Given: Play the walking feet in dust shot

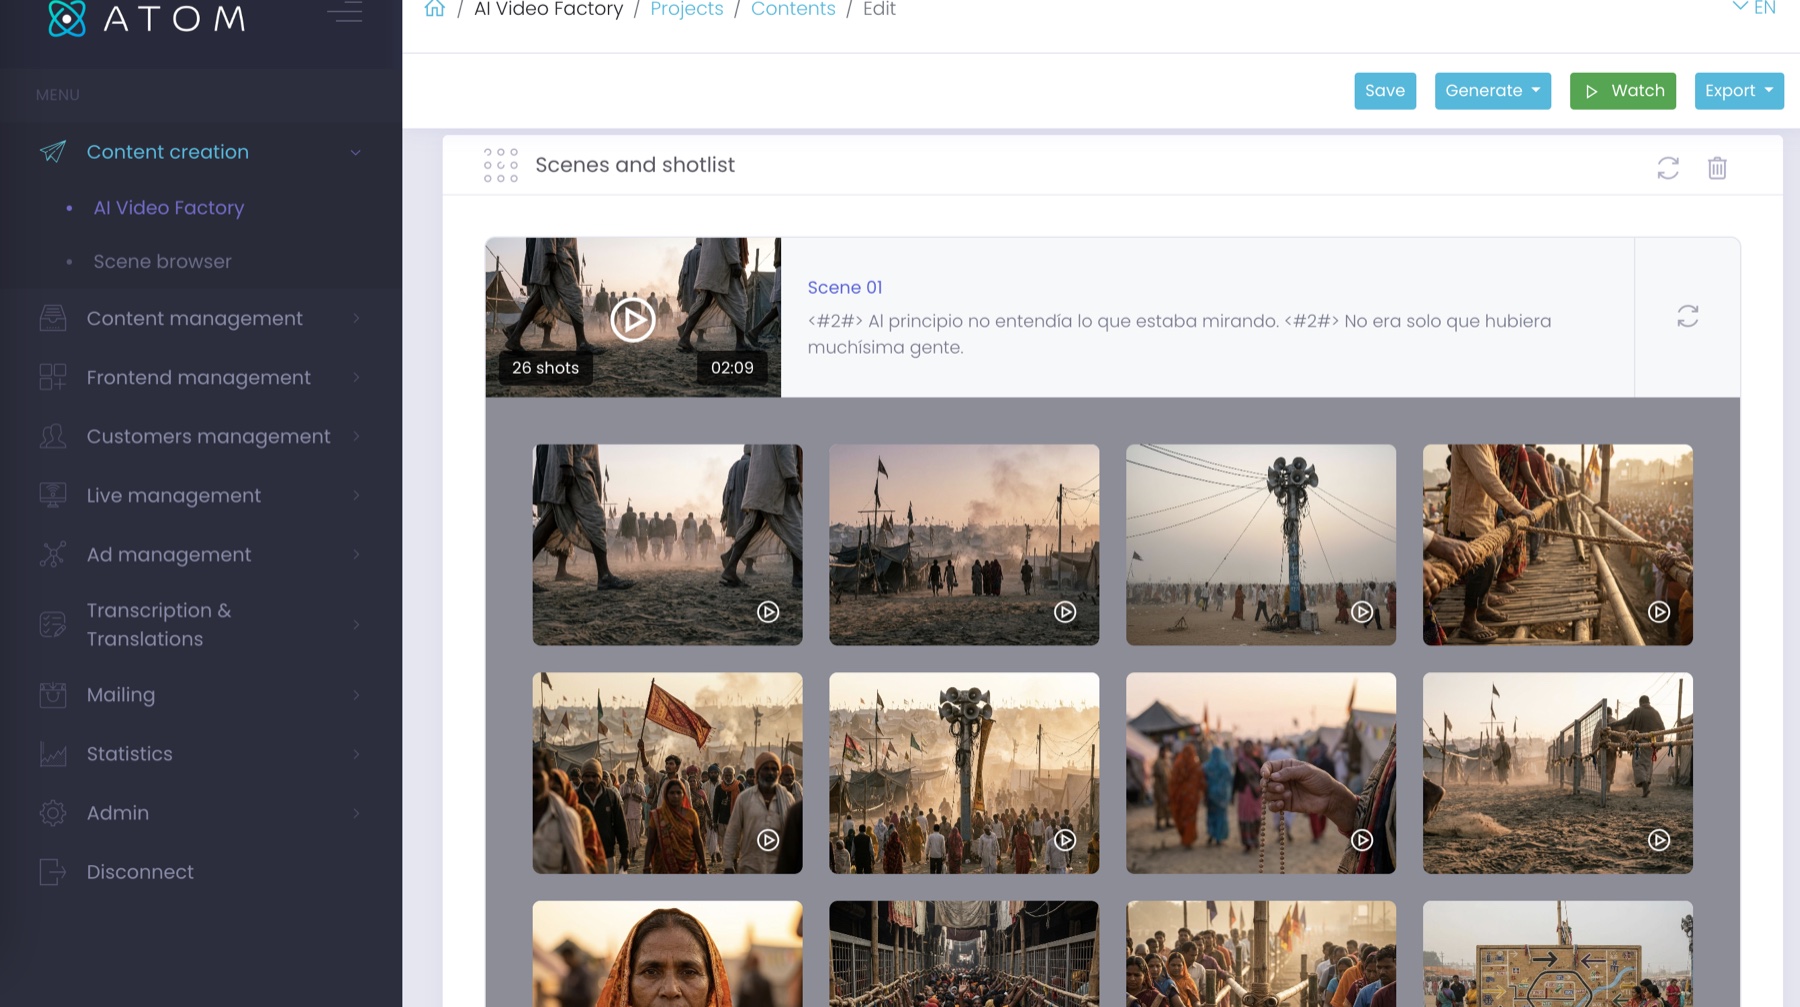Looking at the screenshot, I should point(768,612).
